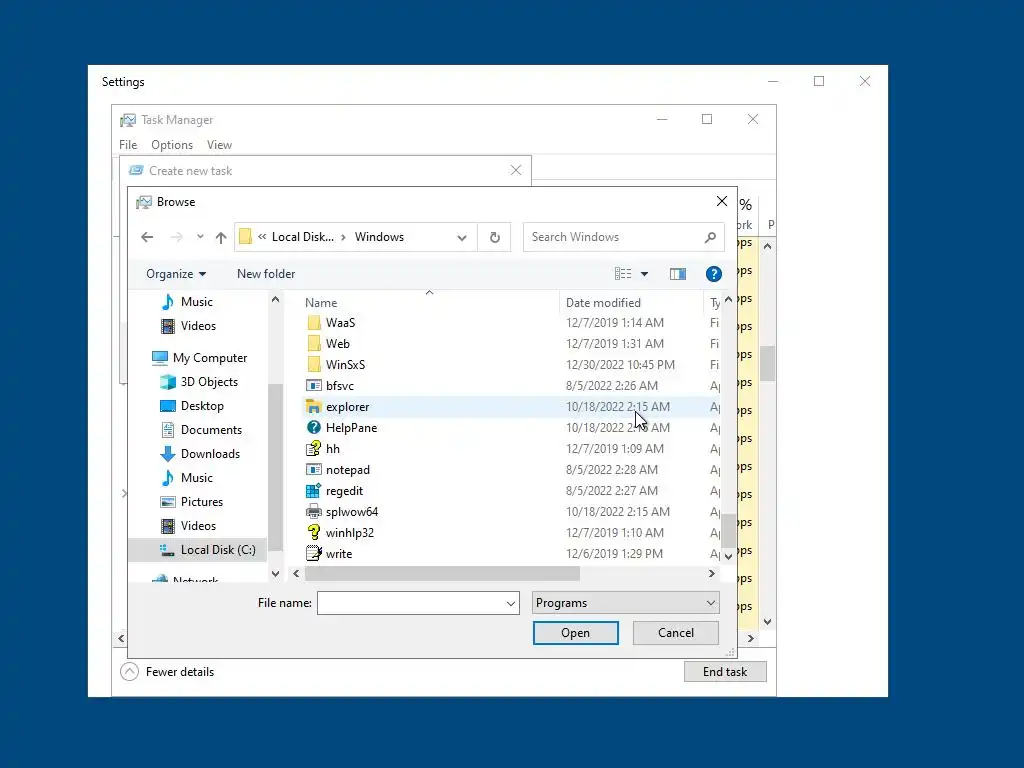Toggle the preview pane icon
Screen dimensions: 1024x768
tap(678, 274)
